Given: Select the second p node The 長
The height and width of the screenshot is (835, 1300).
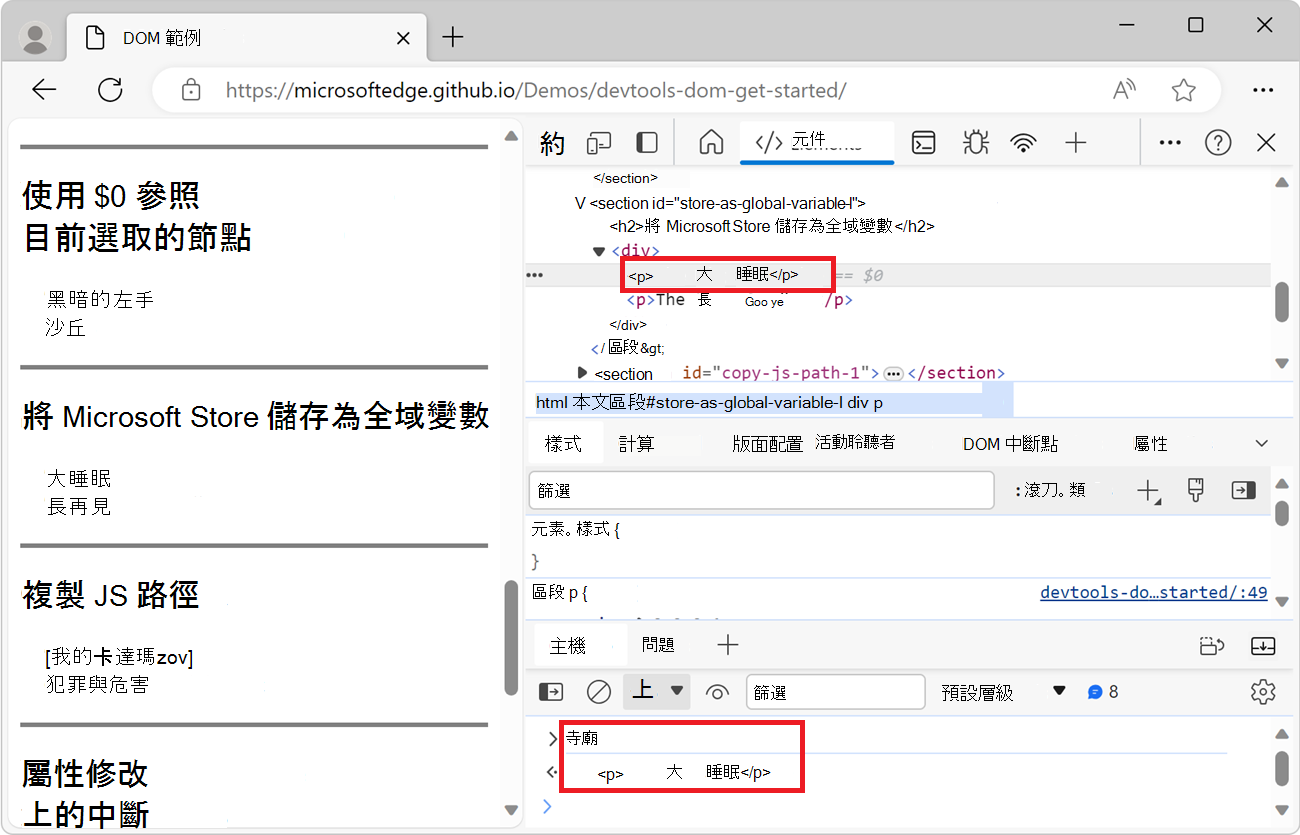Looking at the screenshot, I should [x=740, y=300].
